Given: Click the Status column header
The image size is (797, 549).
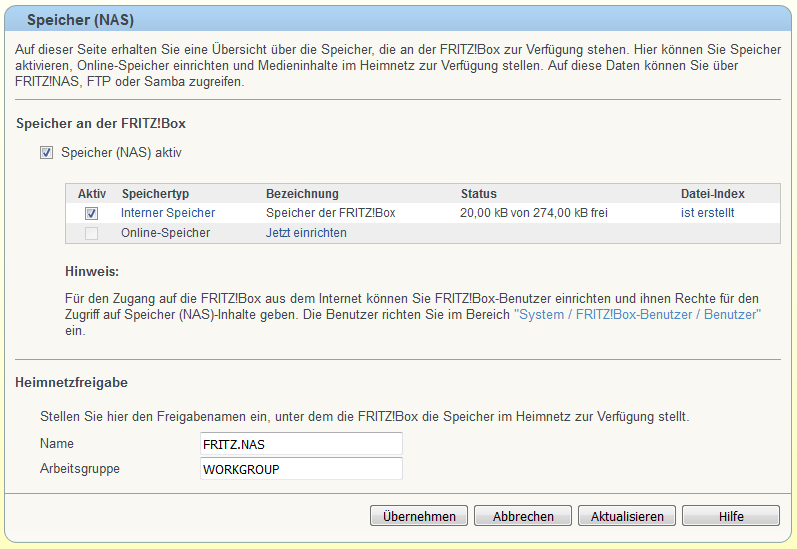Looking at the screenshot, I should [479, 194].
